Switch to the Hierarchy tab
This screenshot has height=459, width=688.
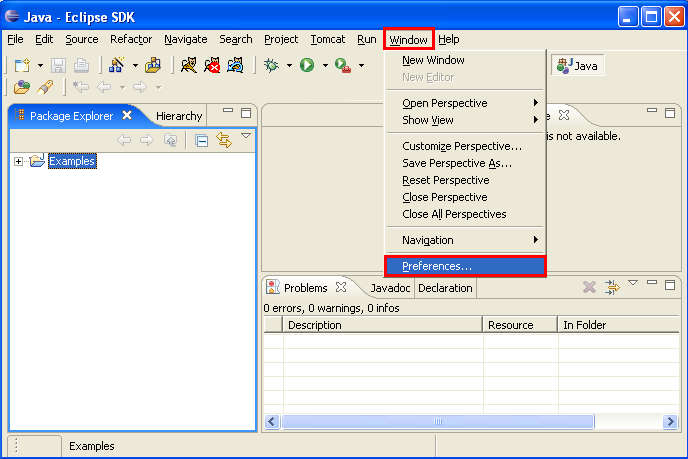pos(179,116)
